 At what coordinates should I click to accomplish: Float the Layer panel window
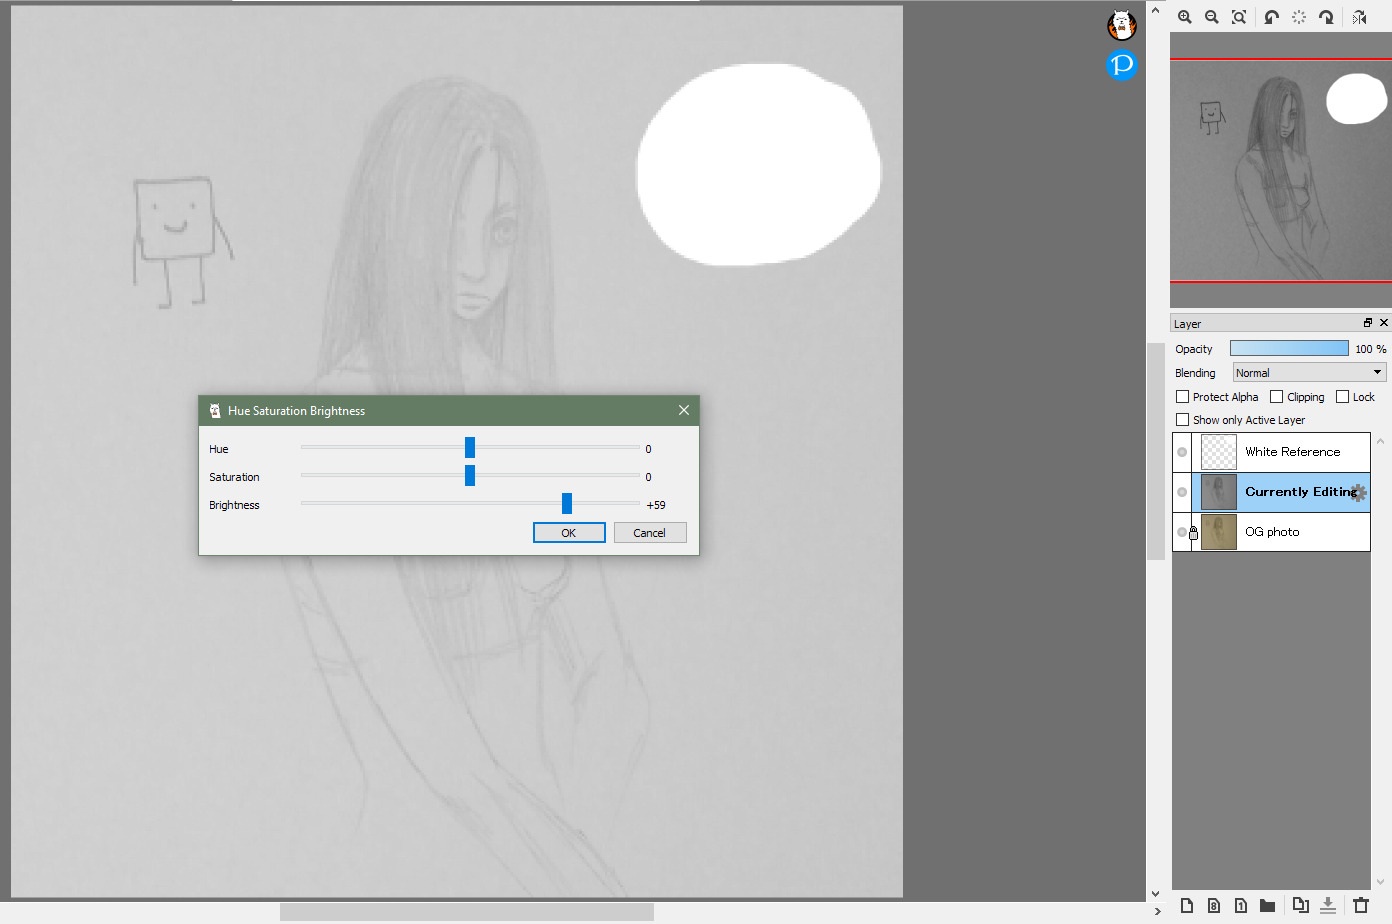(x=1368, y=323)
